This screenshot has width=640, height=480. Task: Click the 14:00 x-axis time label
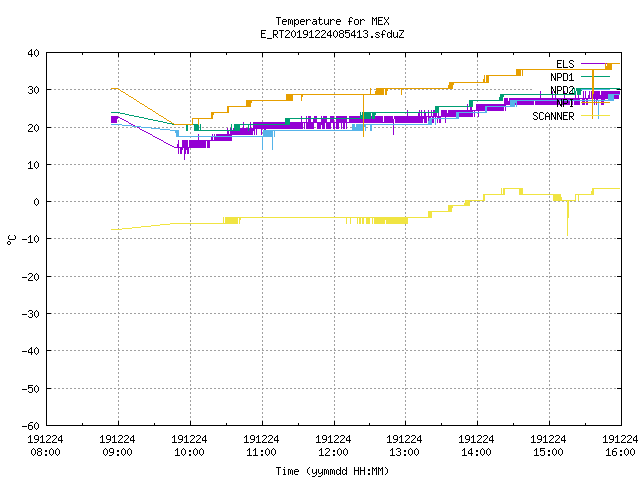tap(476, 452)
